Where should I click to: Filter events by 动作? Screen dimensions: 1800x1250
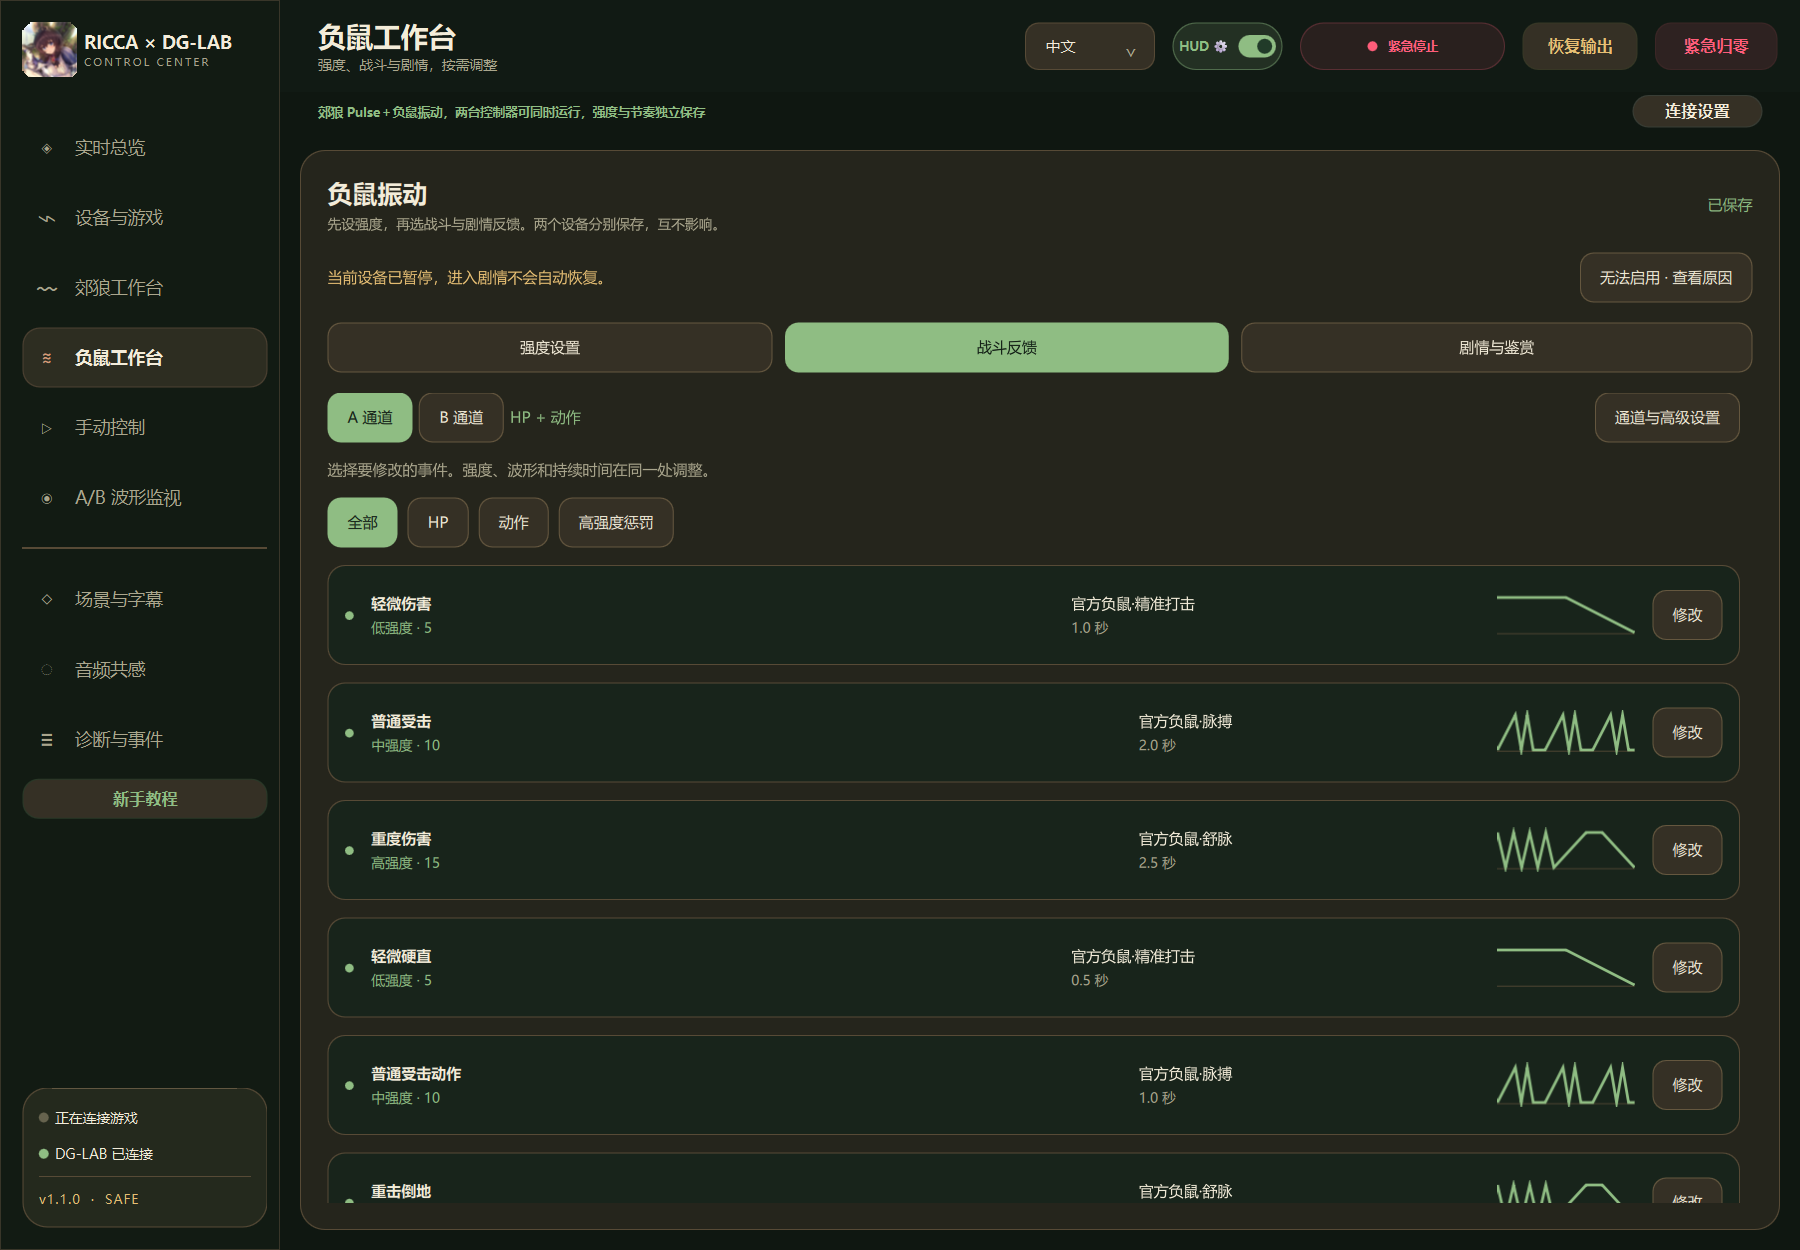coord(513,522)
